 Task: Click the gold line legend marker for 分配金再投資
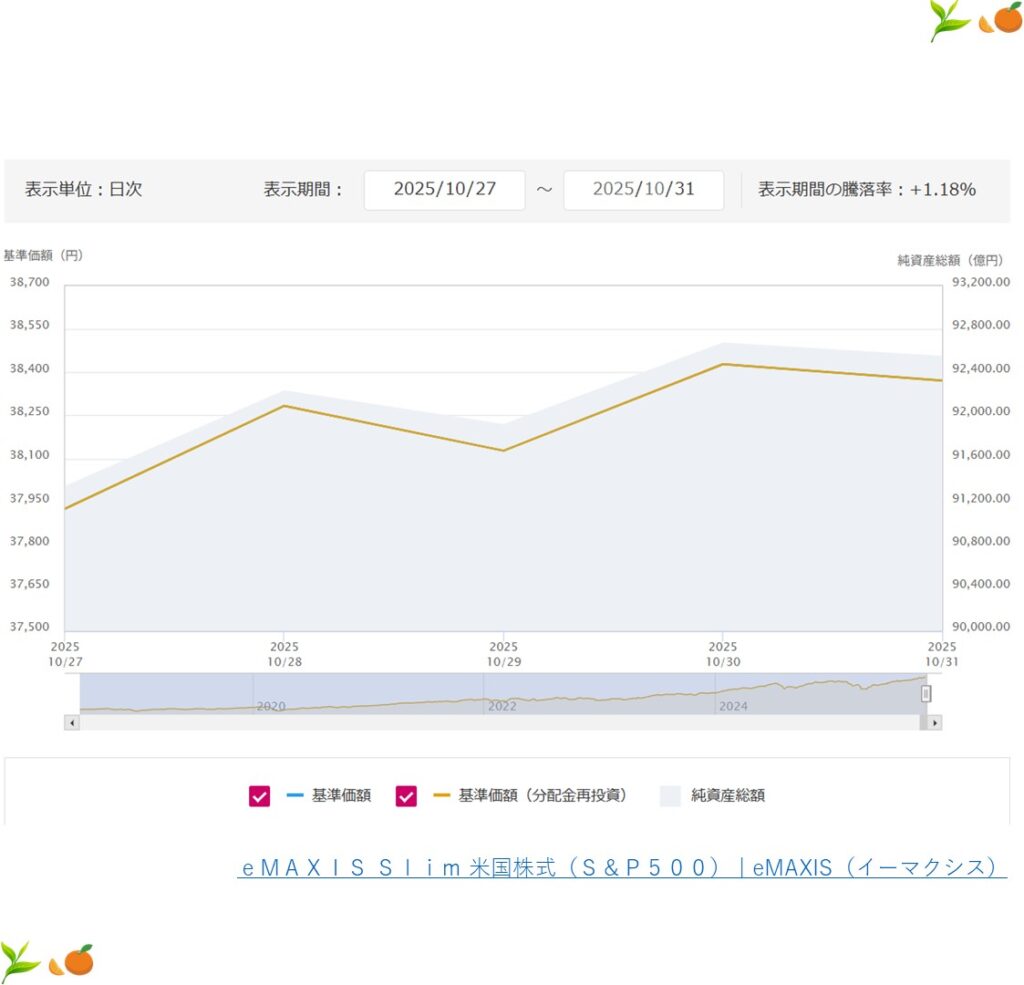(442, 796)
